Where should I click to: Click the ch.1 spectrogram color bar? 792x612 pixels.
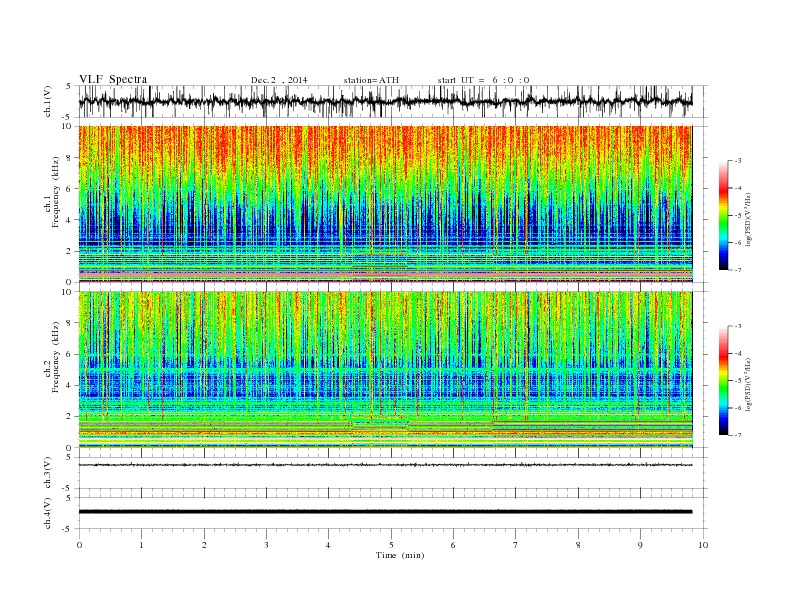coord(723,215)
